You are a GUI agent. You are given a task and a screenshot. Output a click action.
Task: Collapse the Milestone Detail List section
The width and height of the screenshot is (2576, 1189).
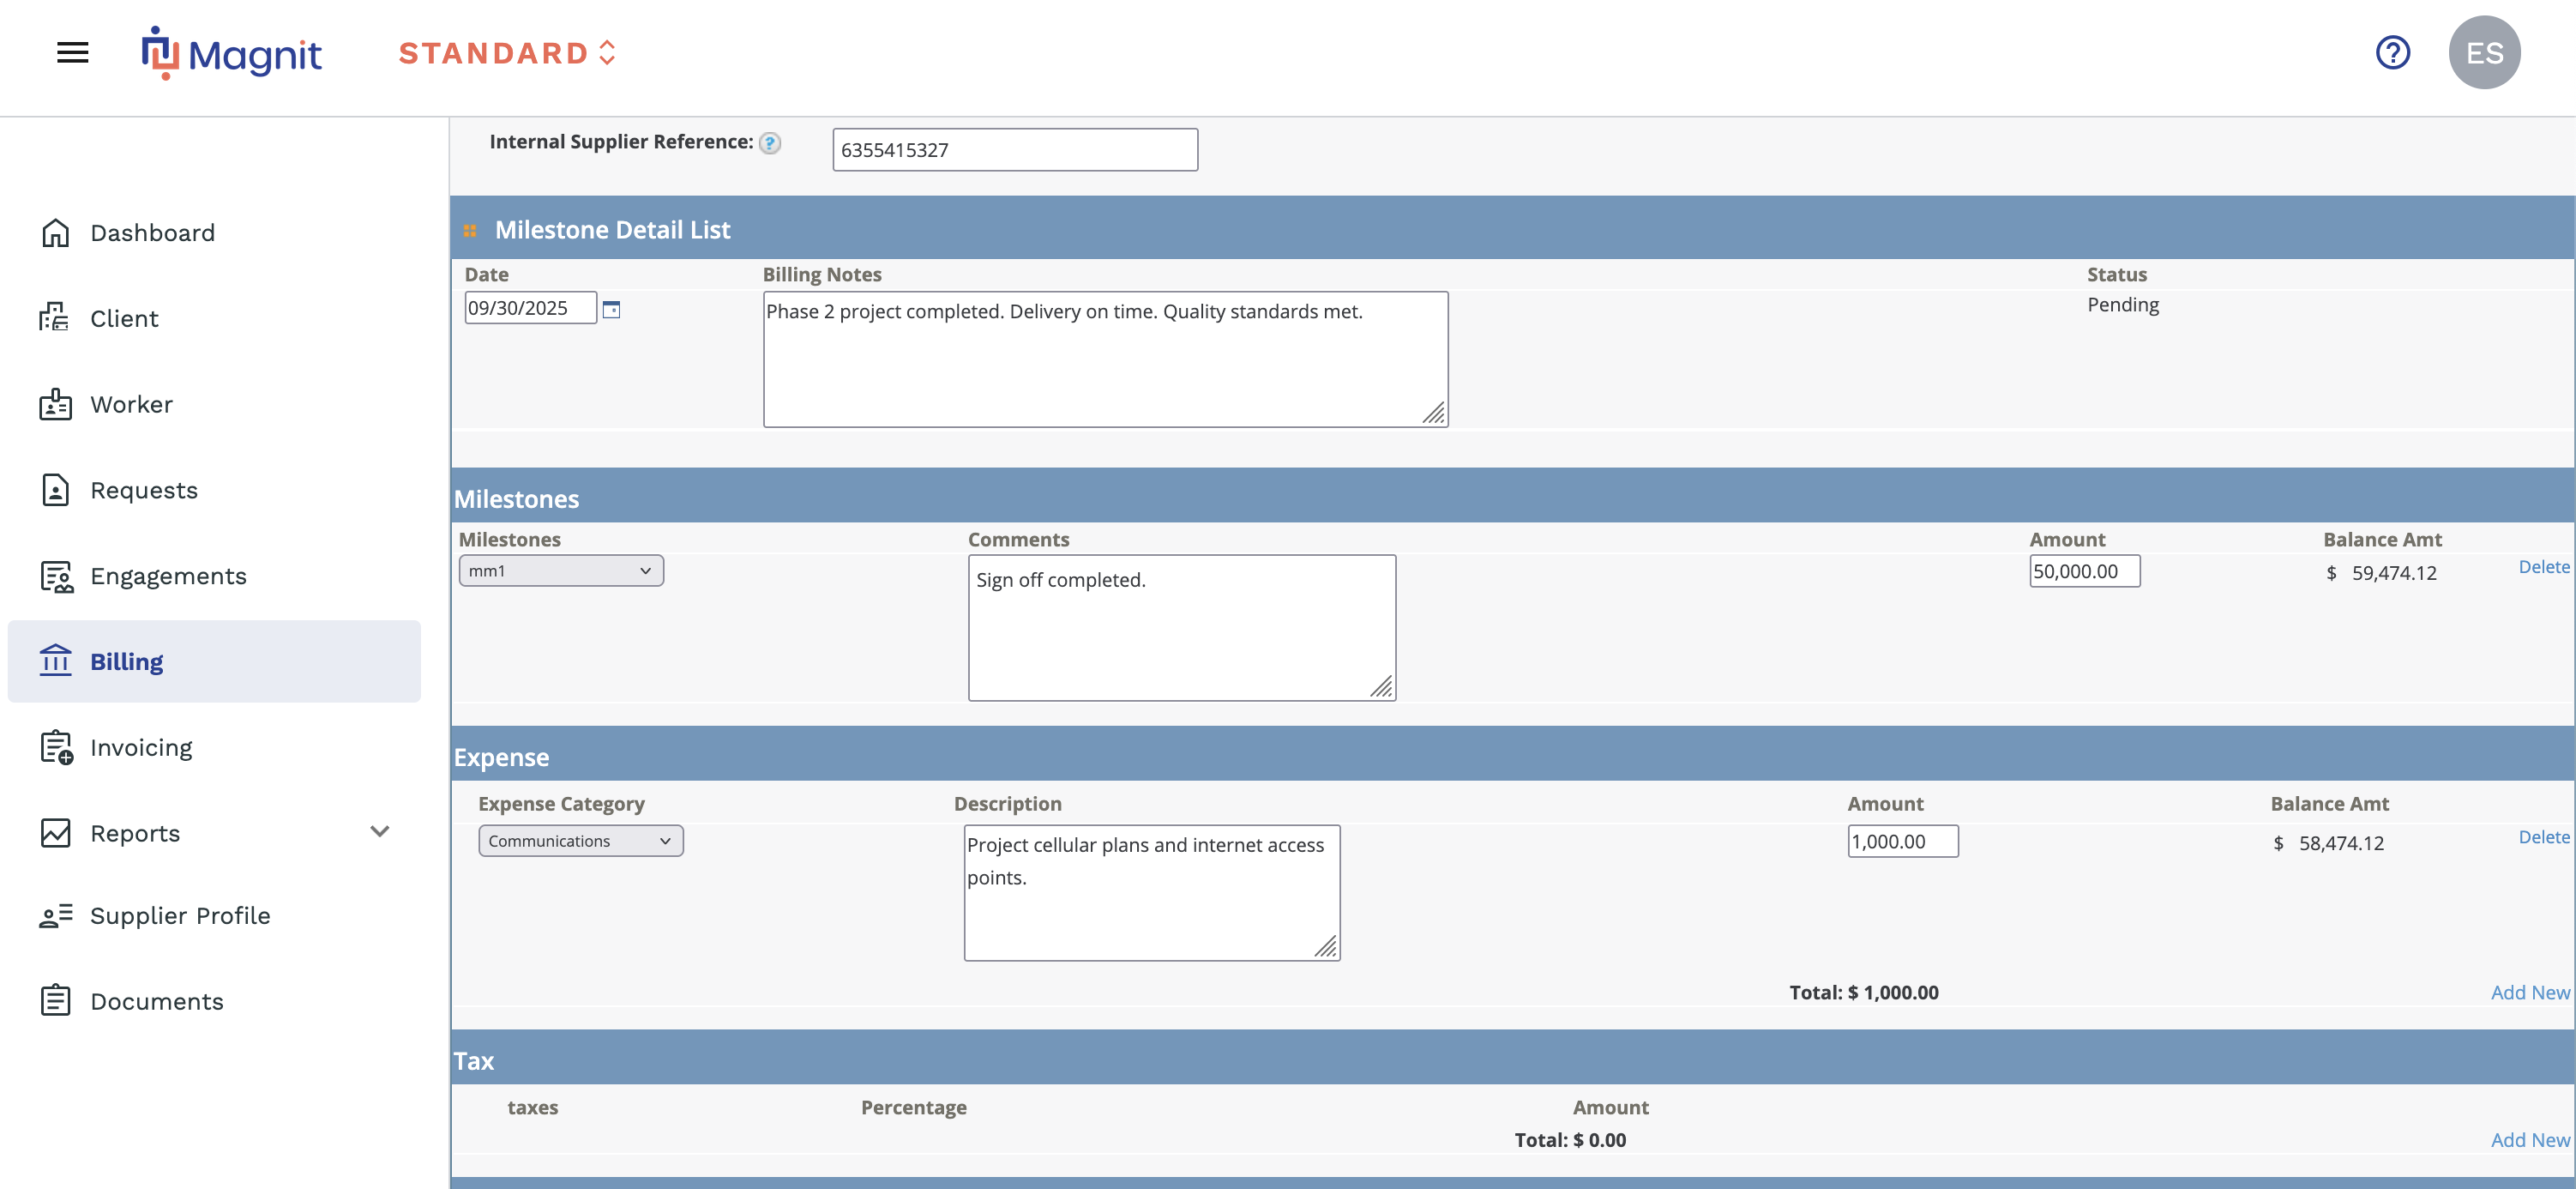[470, 231]
